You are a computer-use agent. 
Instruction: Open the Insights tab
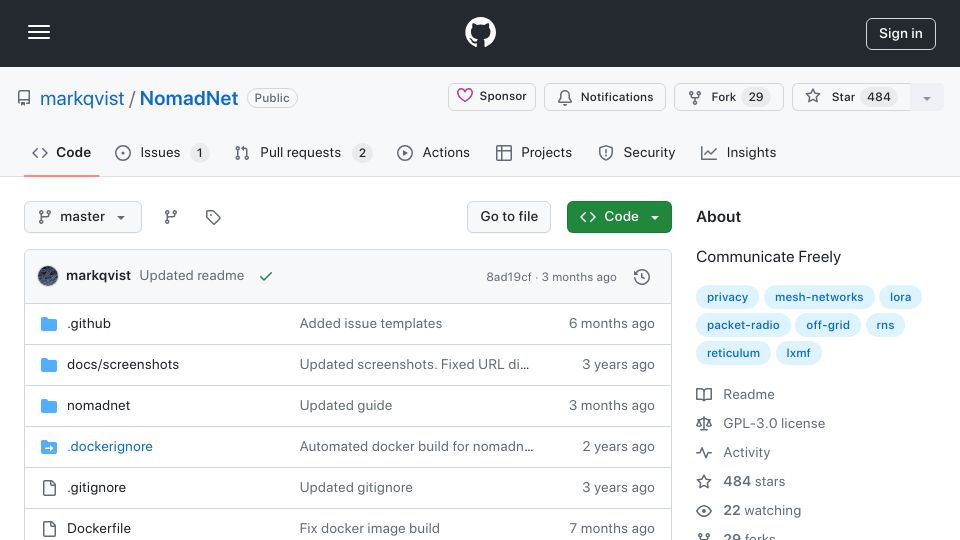coord(738,152)
